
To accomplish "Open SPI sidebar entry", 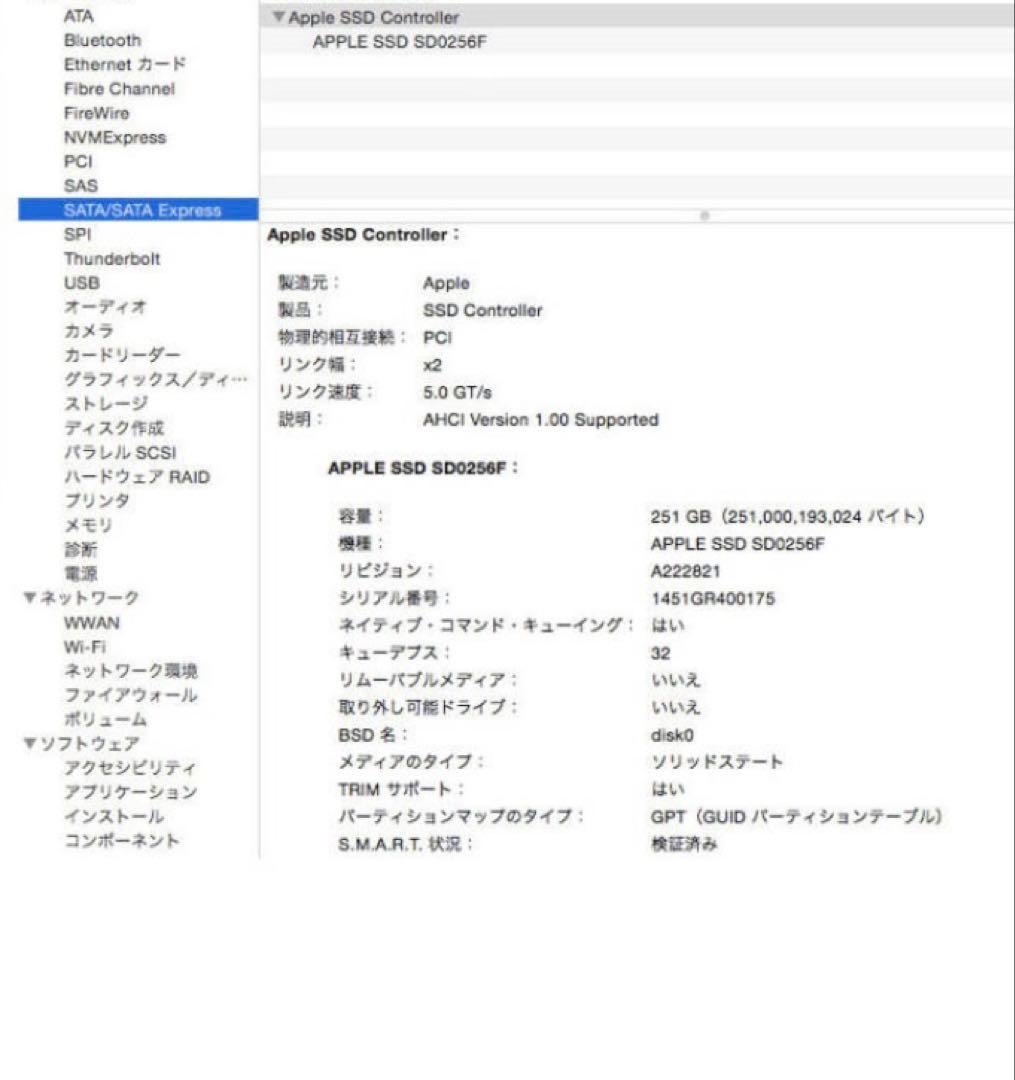I will [78, 234].
